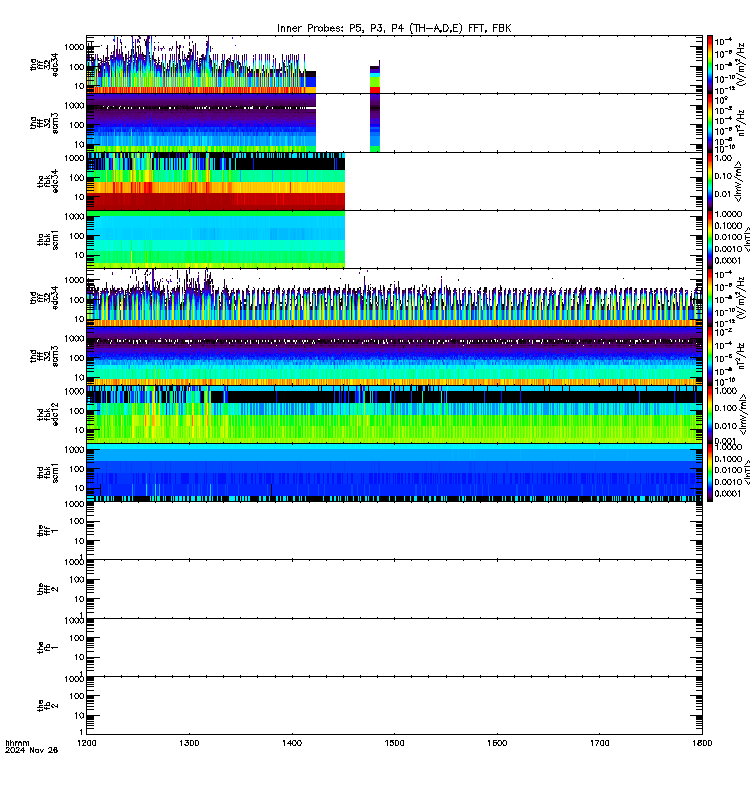Click the empty 'the fb 1' panel
The width and height of the screenshot is (750, 800).
[394, 647]
